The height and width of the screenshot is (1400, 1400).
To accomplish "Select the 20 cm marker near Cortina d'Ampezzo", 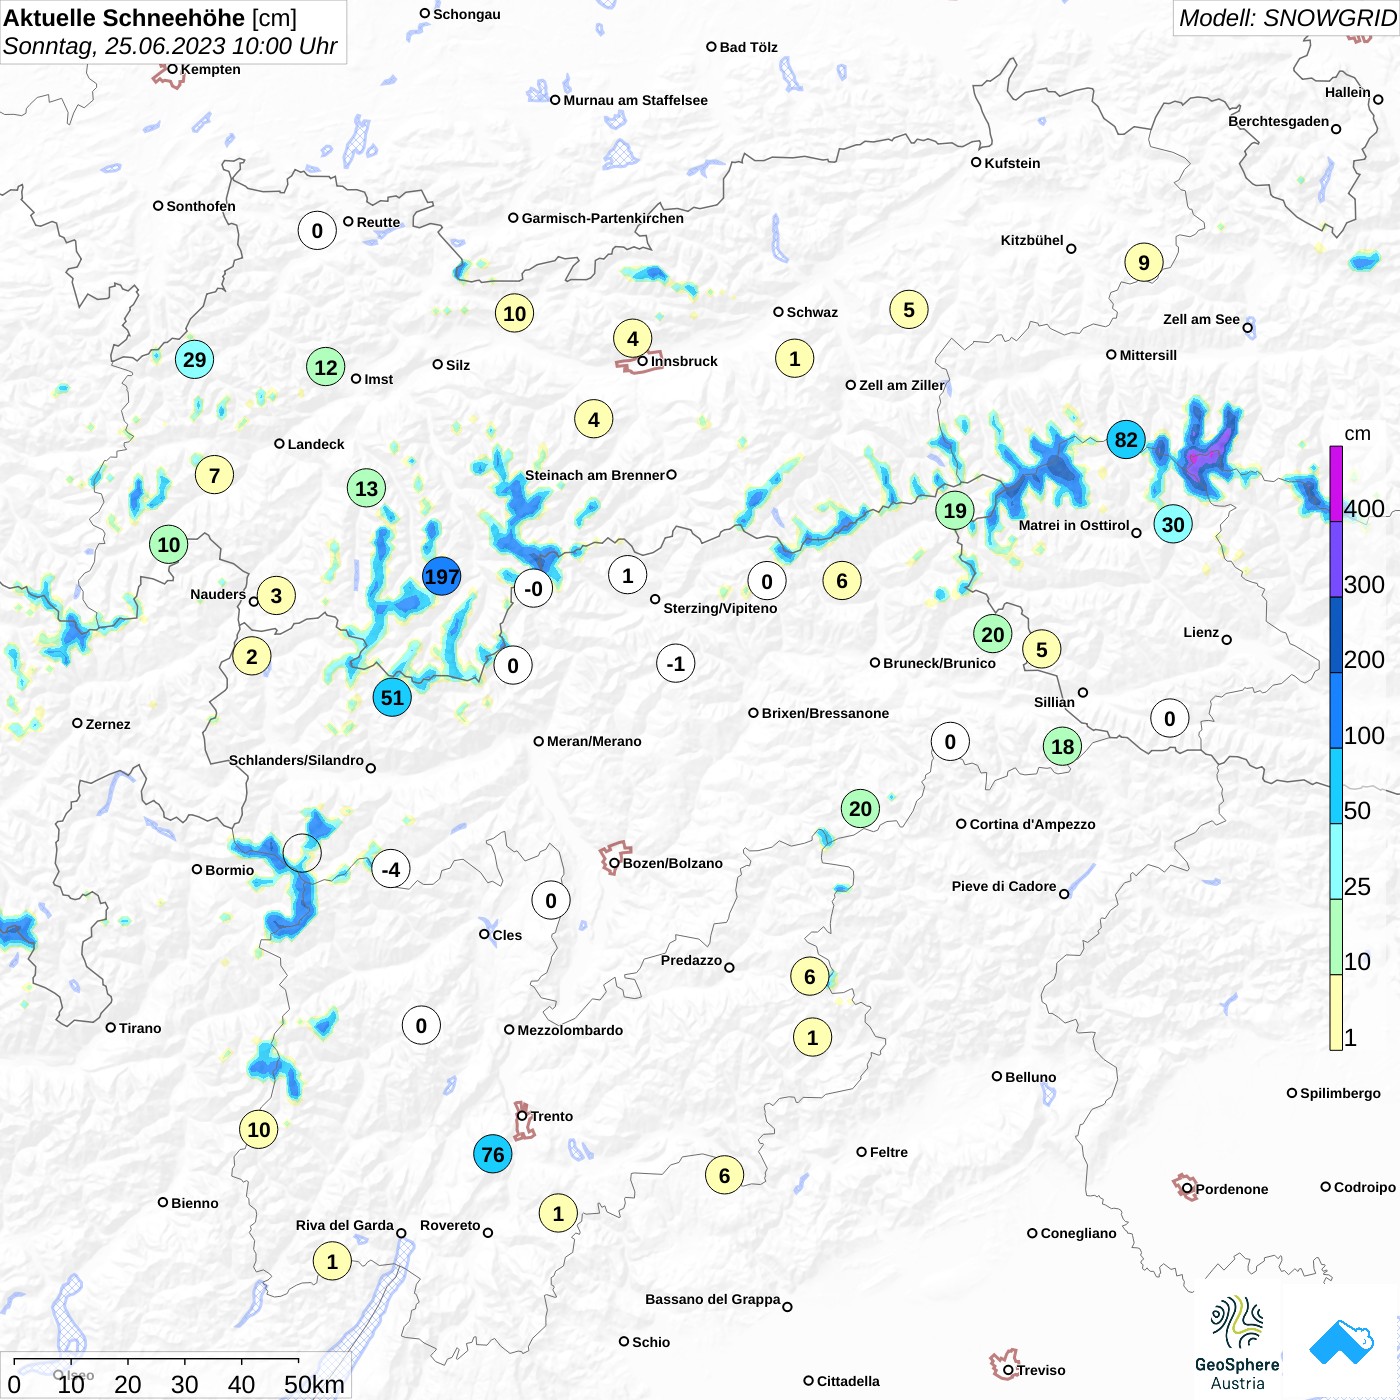I will (x=860, y=808).
